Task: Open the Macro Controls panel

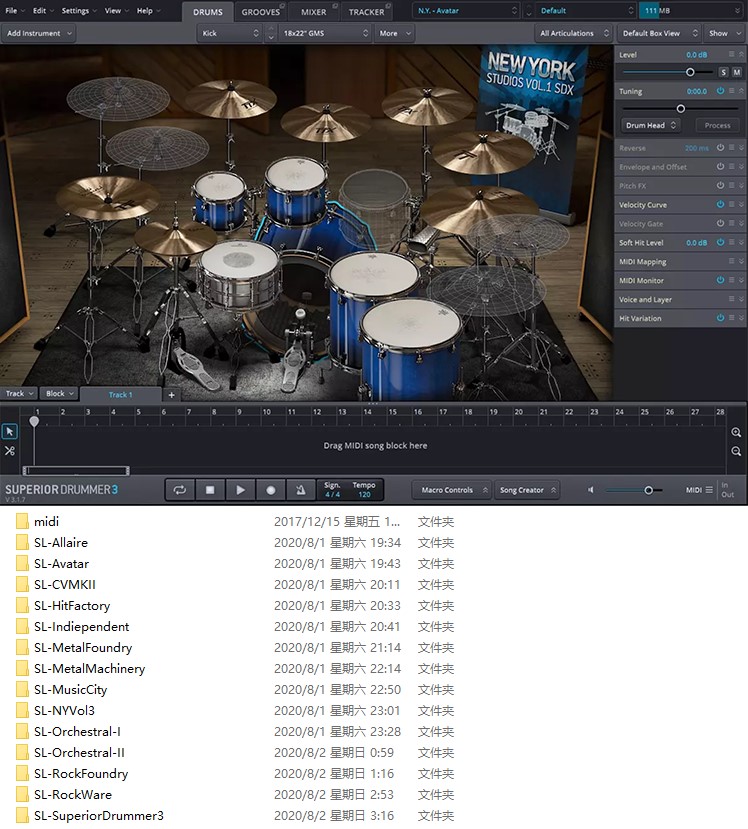Action: (x=452, y=490)
